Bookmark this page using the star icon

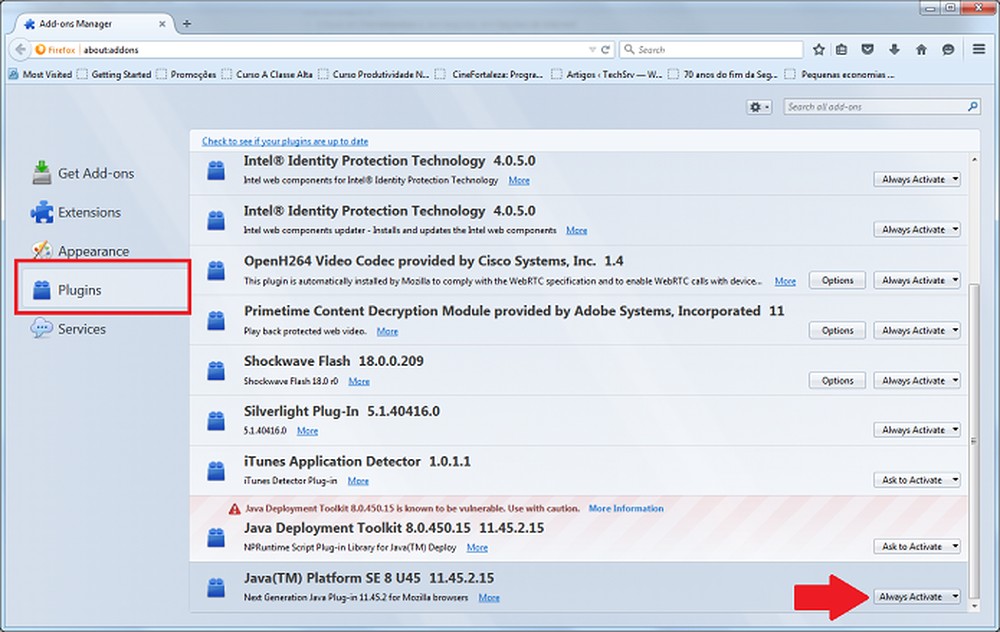click(x=819, y=48)
